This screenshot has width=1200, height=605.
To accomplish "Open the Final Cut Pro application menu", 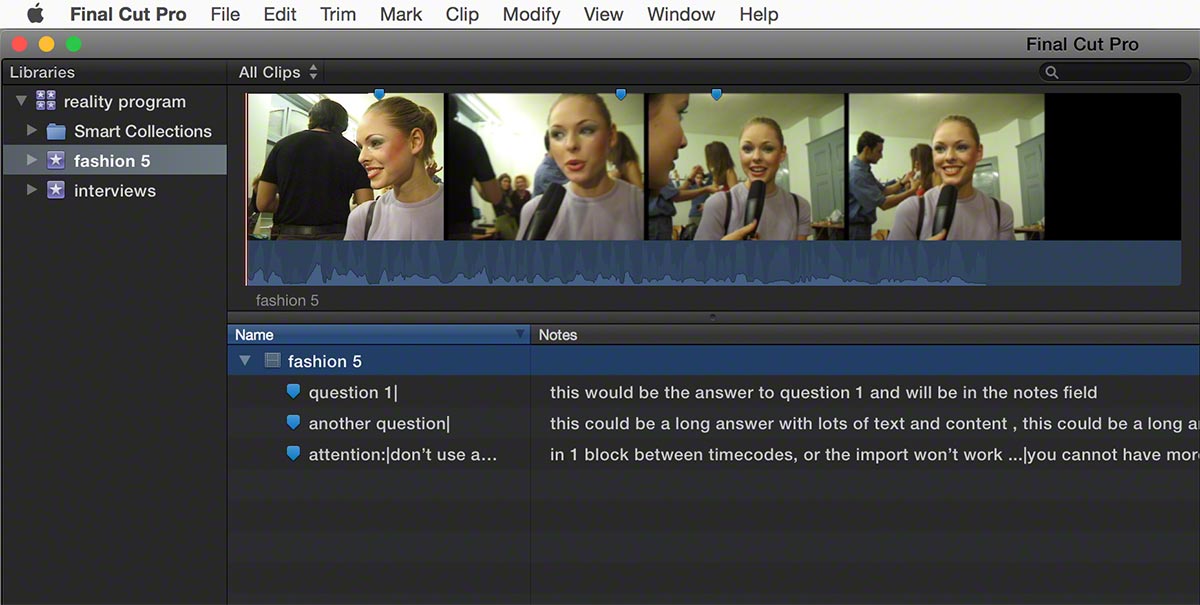I will pyautogui.click(x=128, y=14).
